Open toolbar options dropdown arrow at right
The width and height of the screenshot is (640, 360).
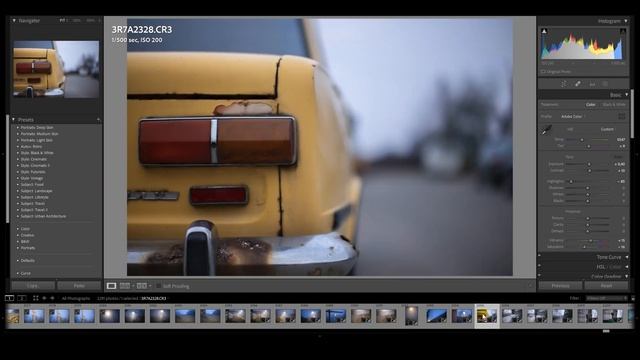point(530,286)
